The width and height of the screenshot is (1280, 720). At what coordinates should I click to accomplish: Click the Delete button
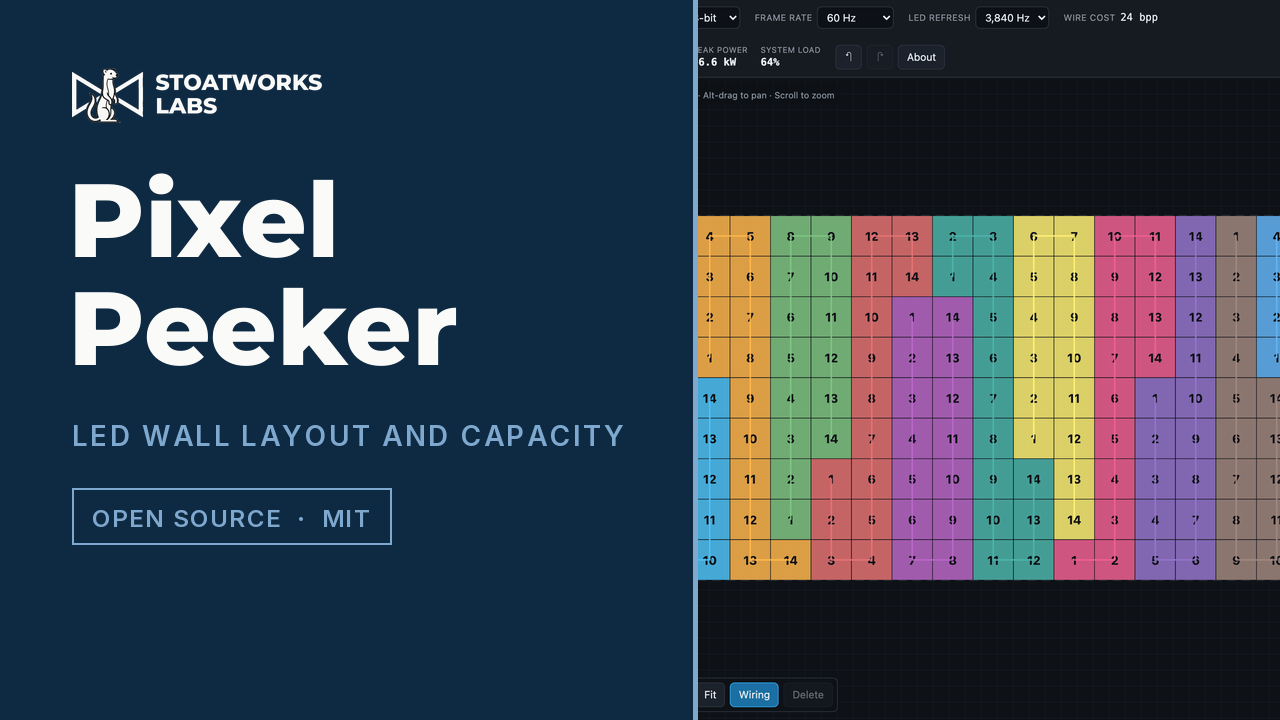(x=808, y=695)
